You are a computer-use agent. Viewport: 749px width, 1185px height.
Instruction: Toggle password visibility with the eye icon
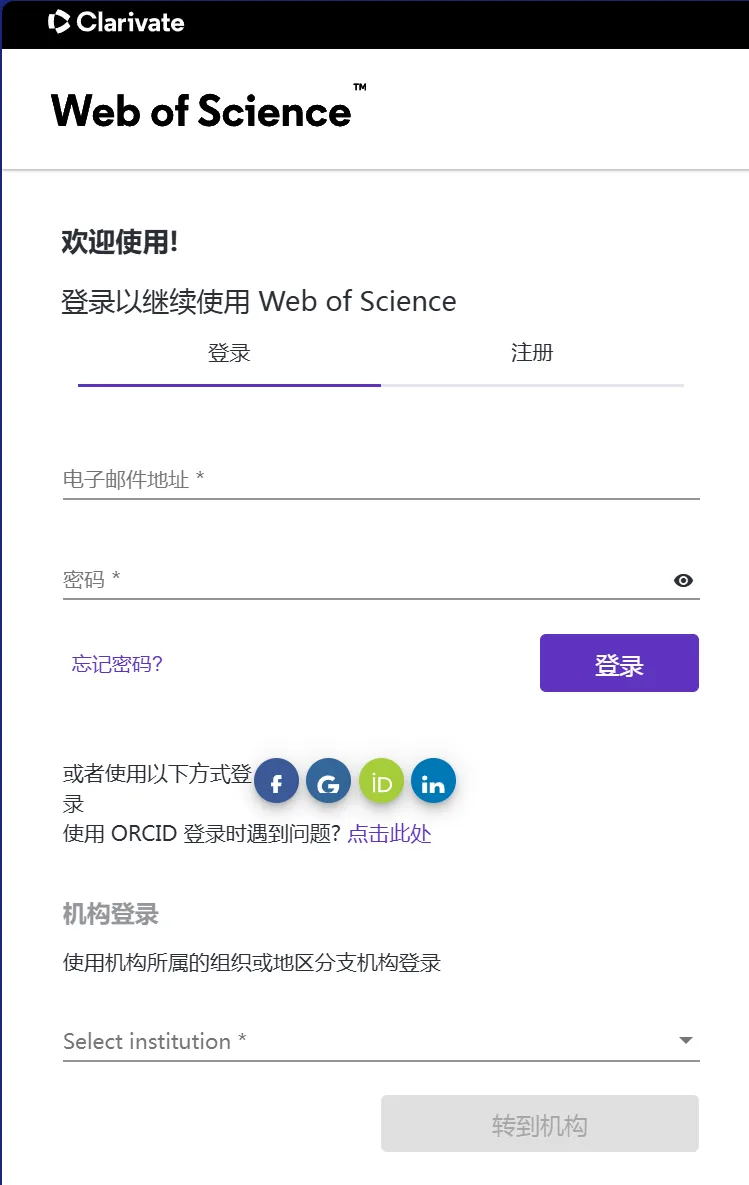[x=683, y=580]
